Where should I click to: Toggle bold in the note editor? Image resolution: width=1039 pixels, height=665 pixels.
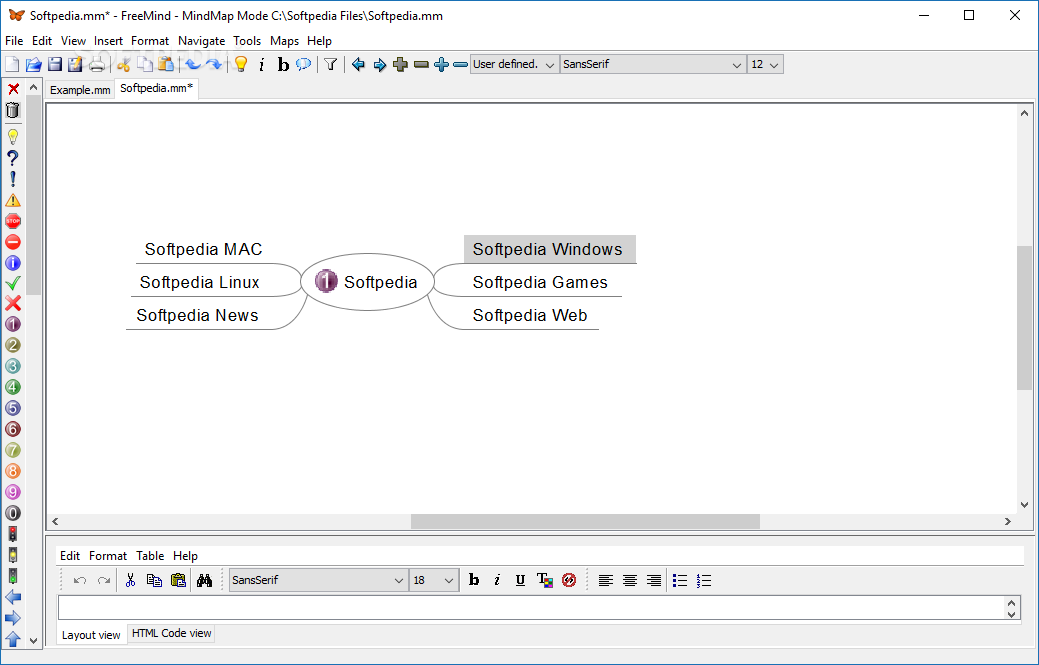(474, 580)
